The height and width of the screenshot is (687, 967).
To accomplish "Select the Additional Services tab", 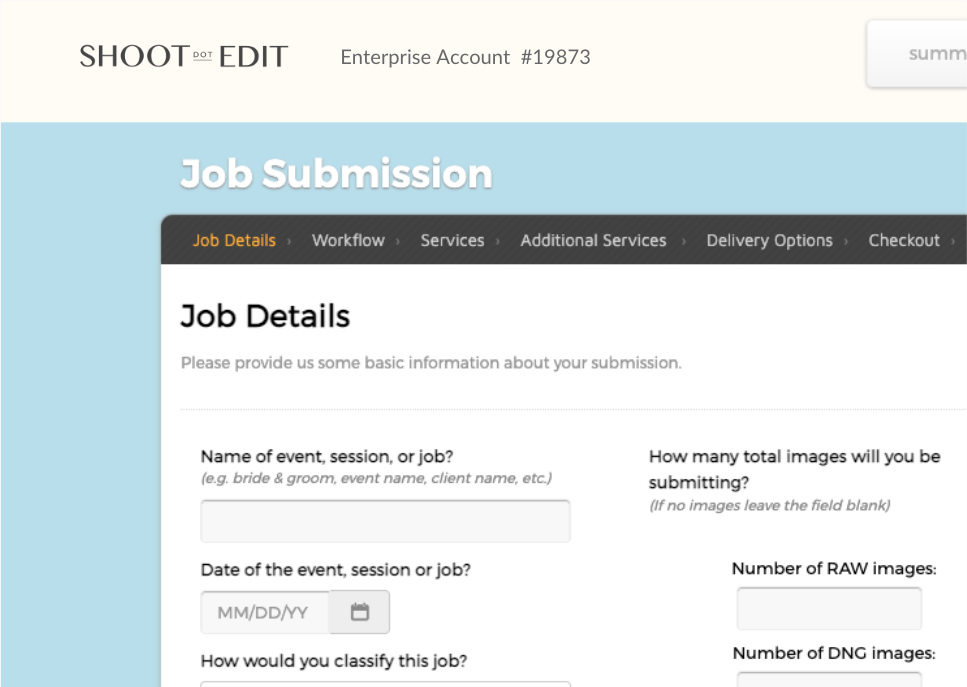I will (x=593, y=240).
